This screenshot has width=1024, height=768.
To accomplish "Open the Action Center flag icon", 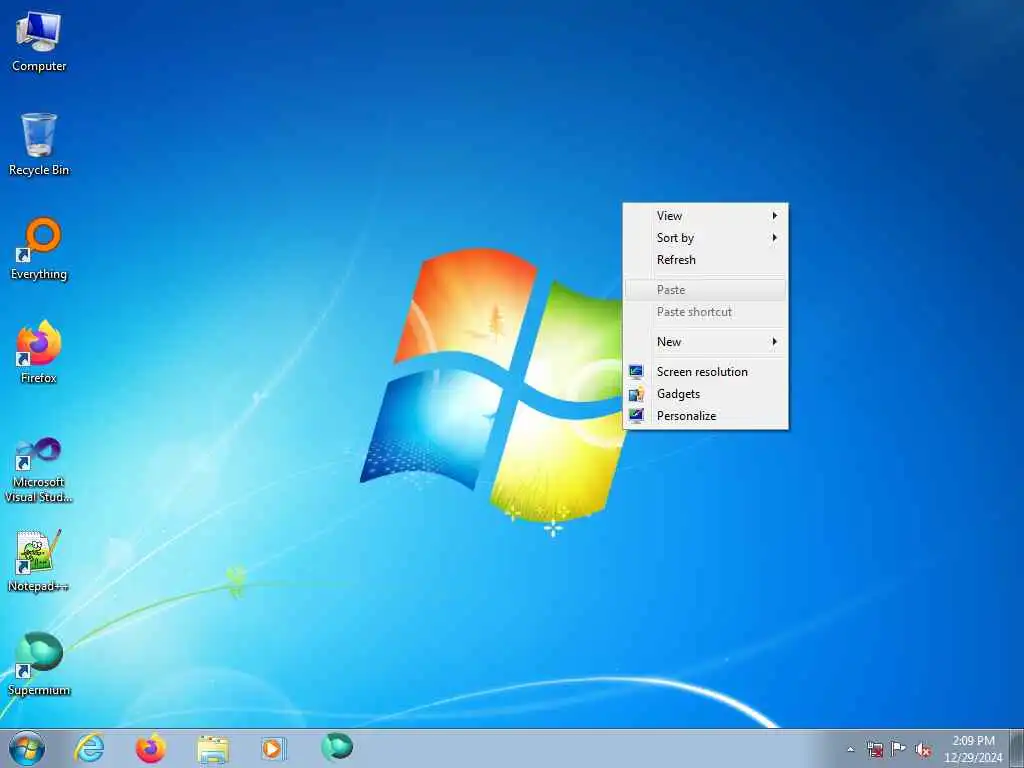I will tap(899, 749).
